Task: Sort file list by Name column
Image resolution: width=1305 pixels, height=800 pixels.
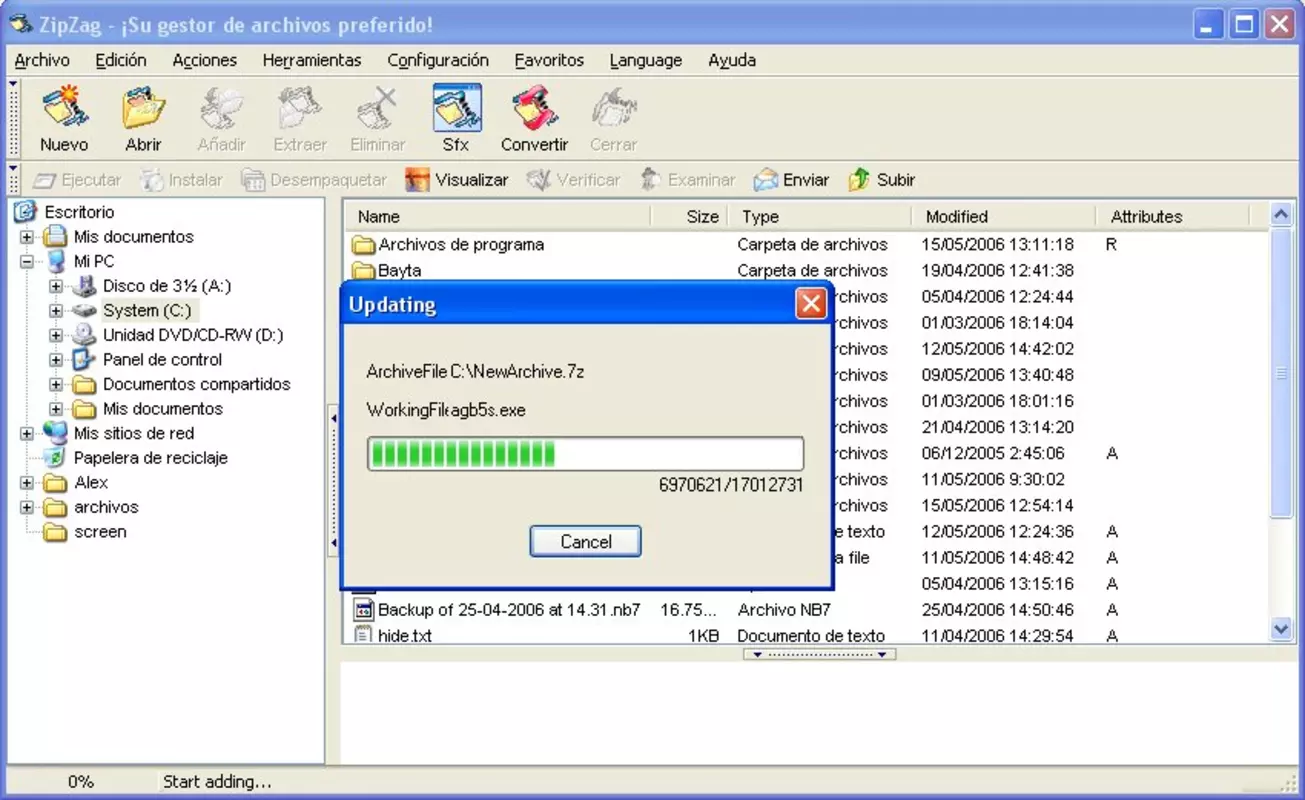Action: coord(496,216)
